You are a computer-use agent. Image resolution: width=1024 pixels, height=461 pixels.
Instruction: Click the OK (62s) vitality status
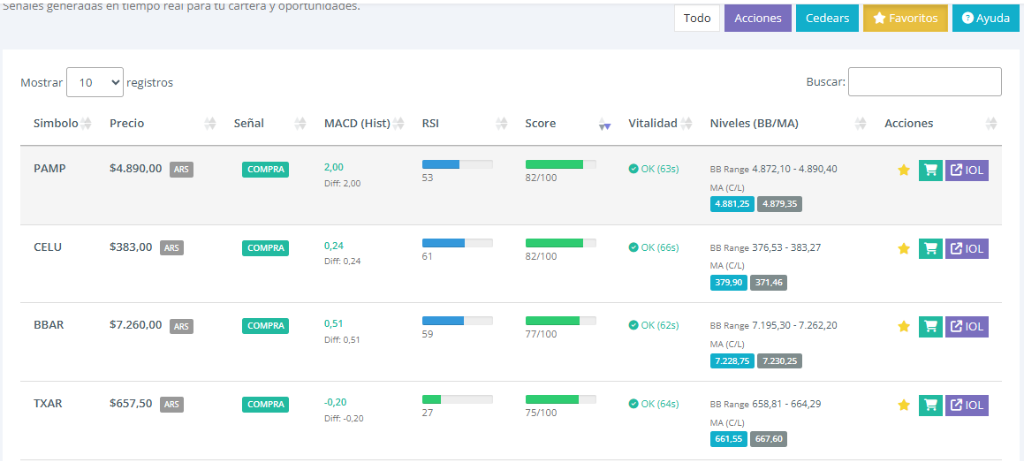coord(654,325)
